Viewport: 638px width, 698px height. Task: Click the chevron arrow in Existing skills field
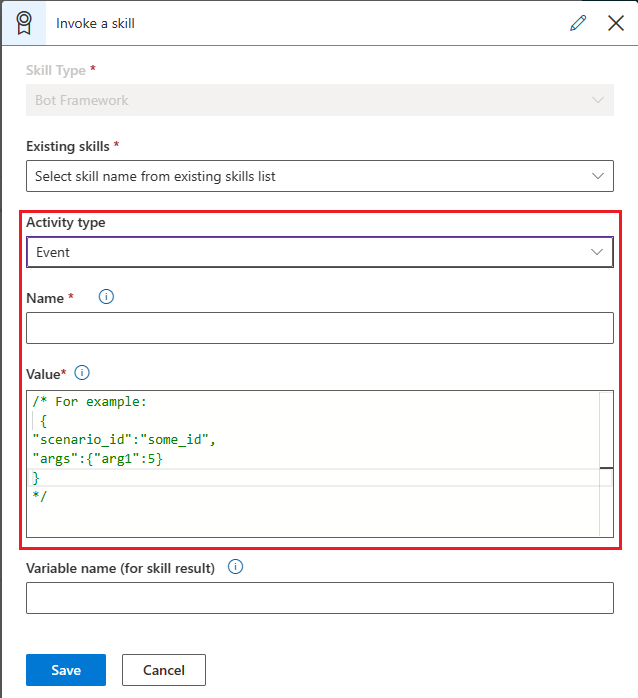point(599,176)
